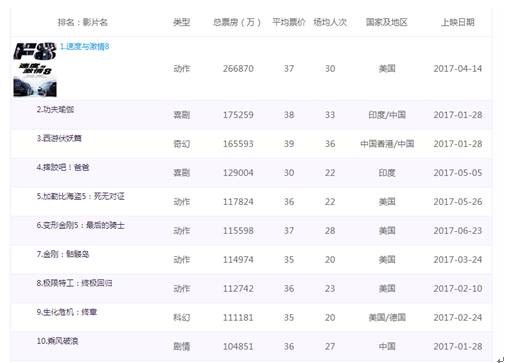Click release date 2017-05-05
The height and width of the screenshot is (363, 507).
tap(458, 173)
